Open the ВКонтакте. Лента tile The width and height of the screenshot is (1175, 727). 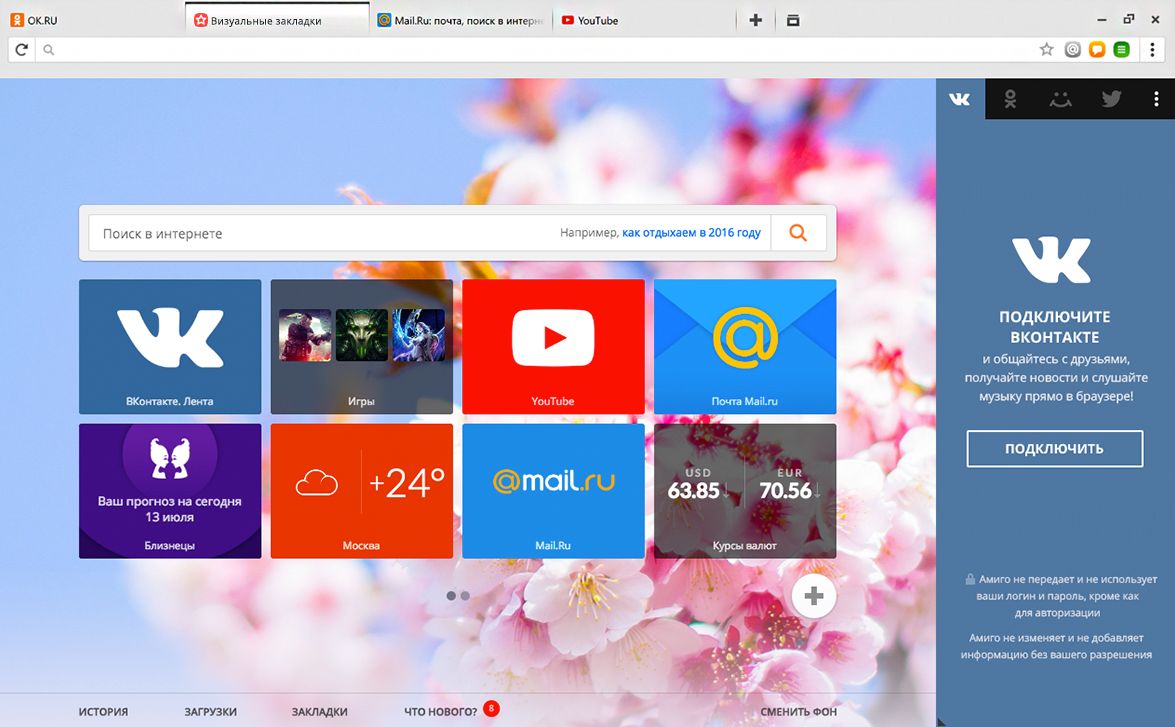coord(170,346)
